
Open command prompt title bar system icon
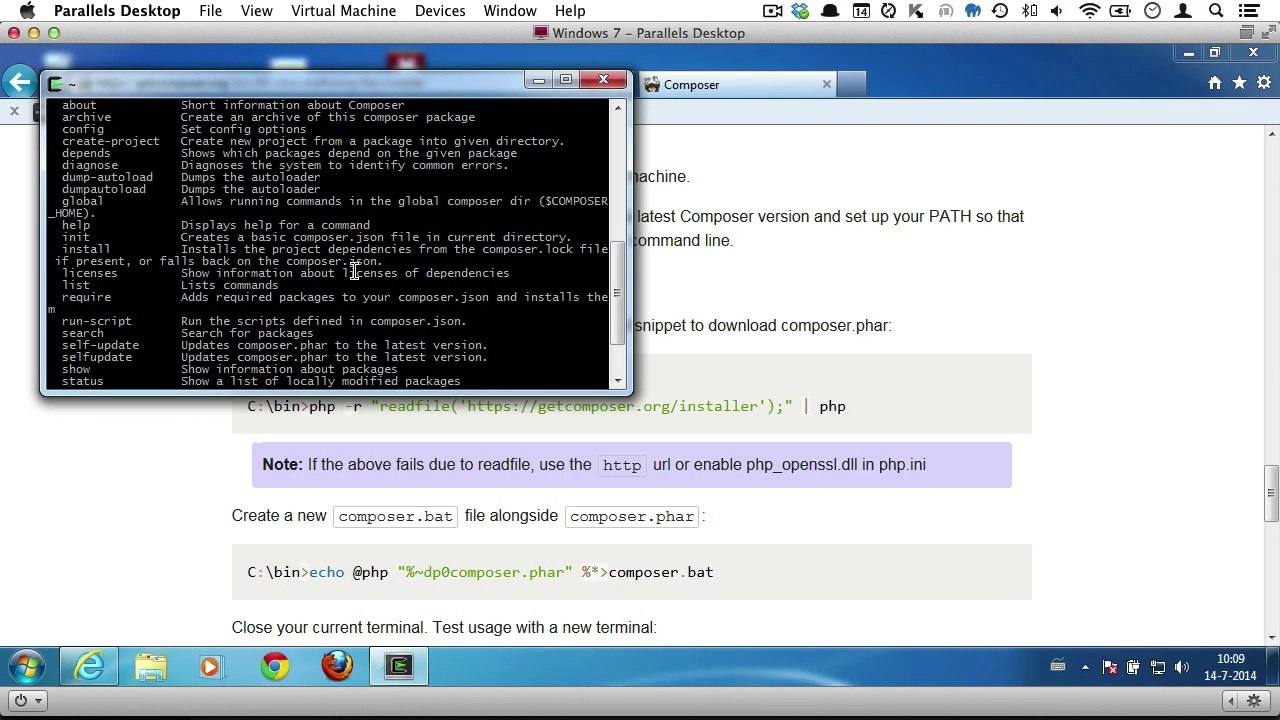click(x=55, y=83)
